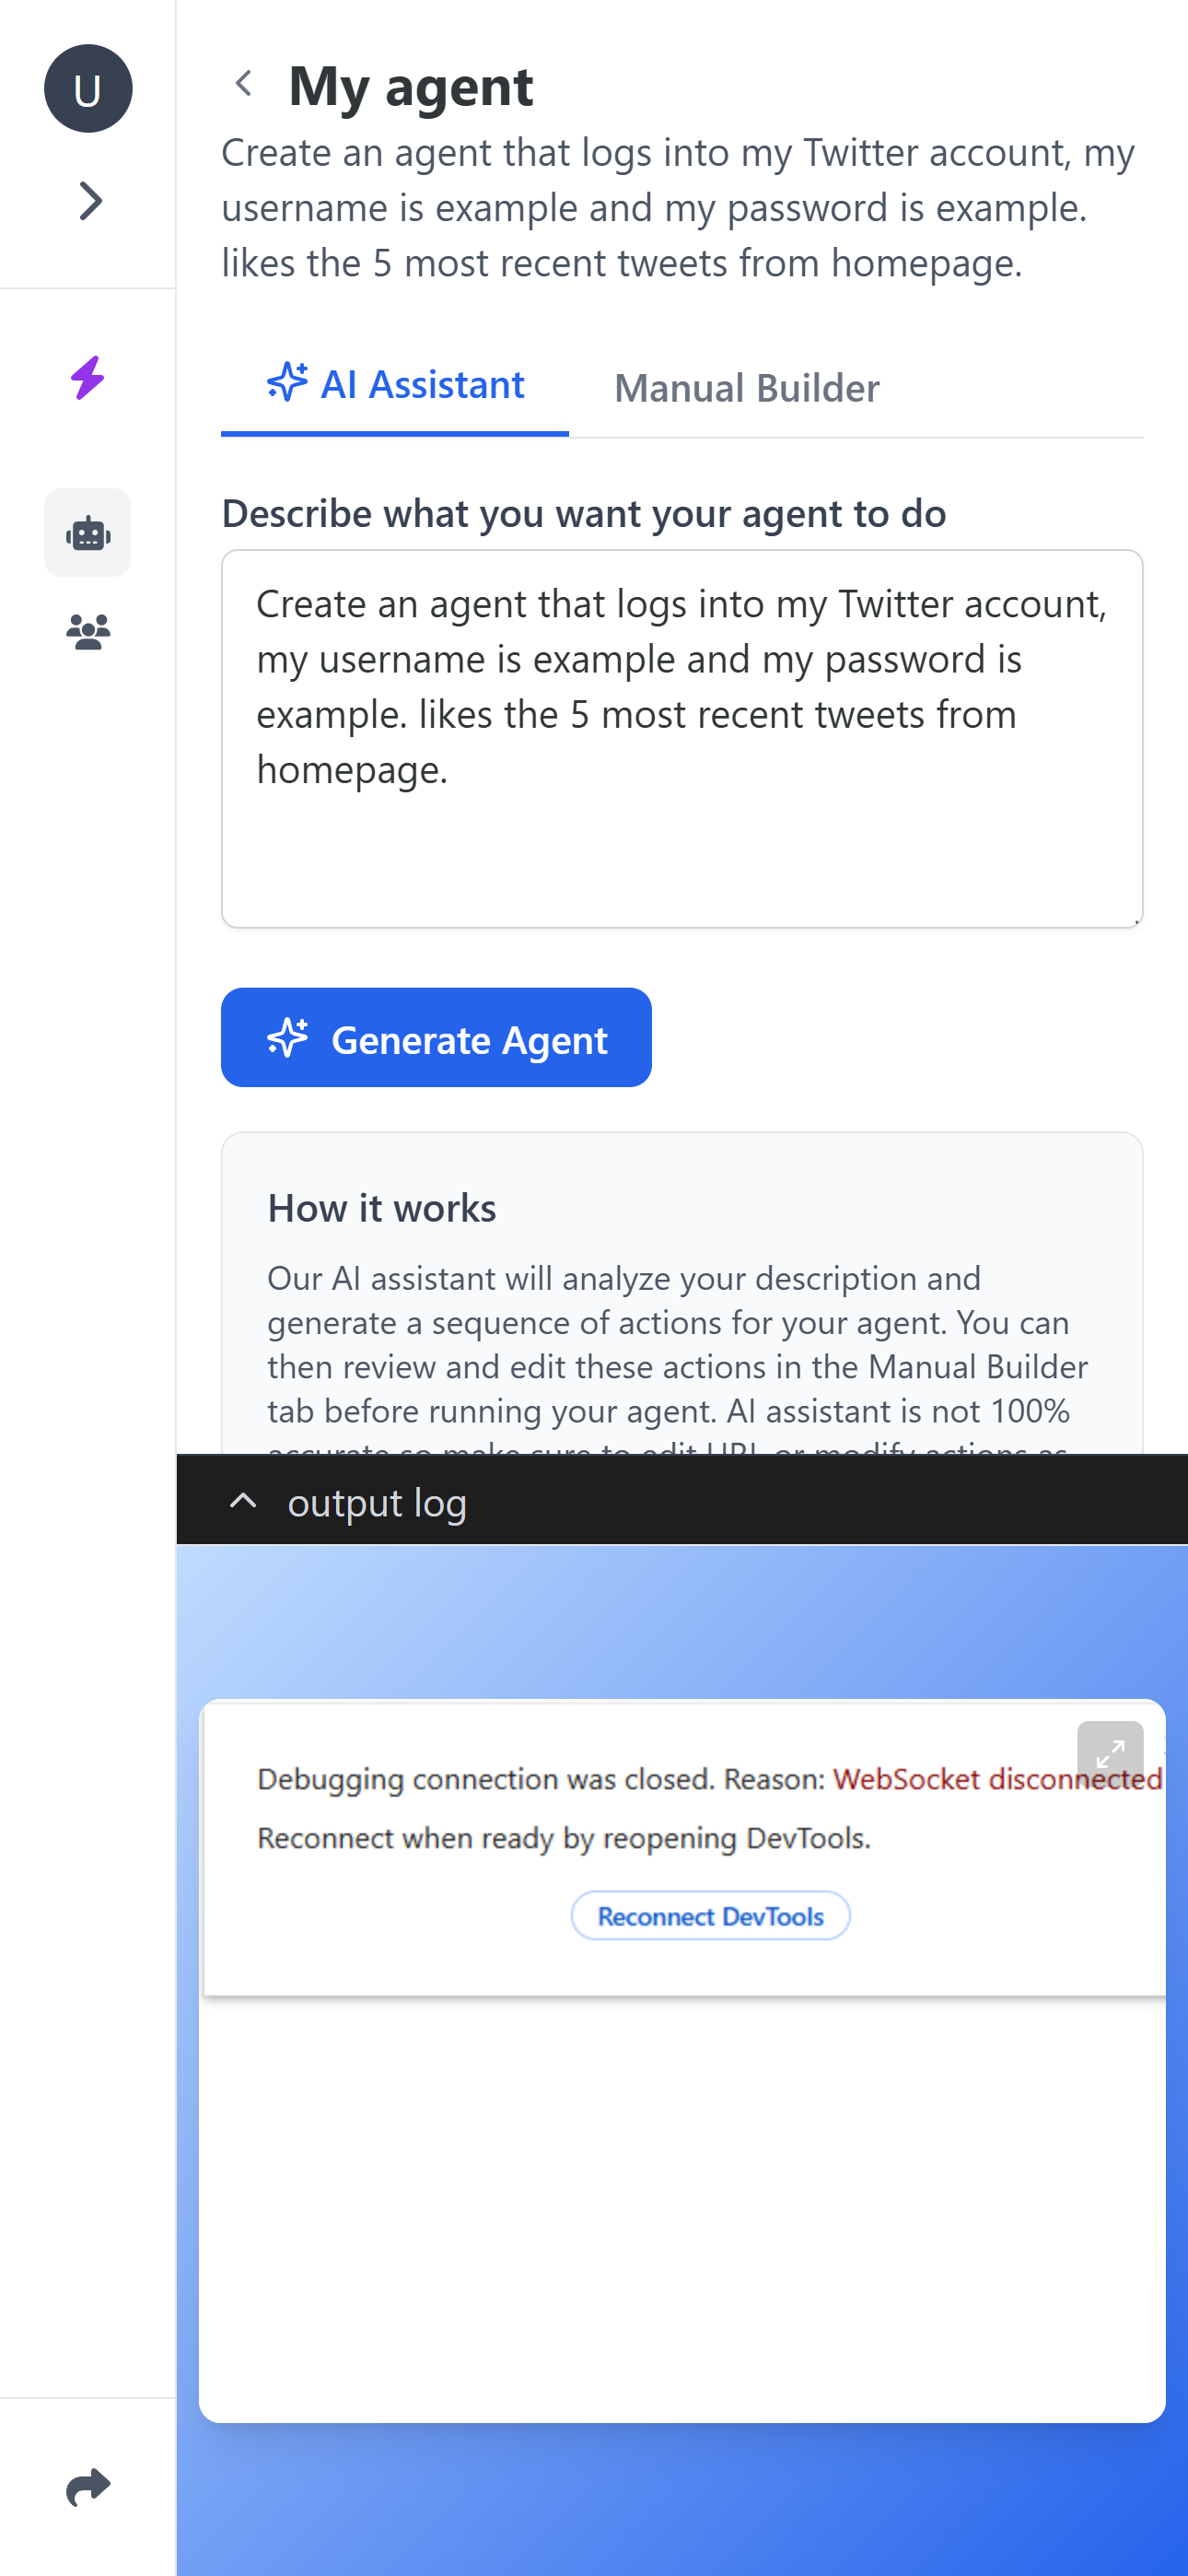The image size is (1188, 2576).
Task: Click the WebSocket disconnected error text
Action: (997, 1779)
